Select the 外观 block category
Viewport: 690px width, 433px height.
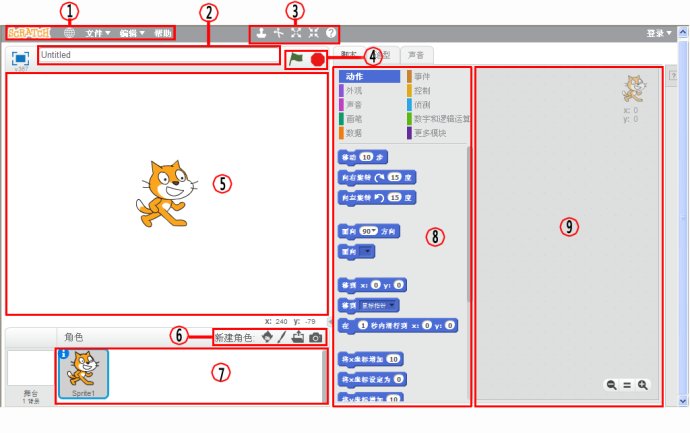(354, 91)
